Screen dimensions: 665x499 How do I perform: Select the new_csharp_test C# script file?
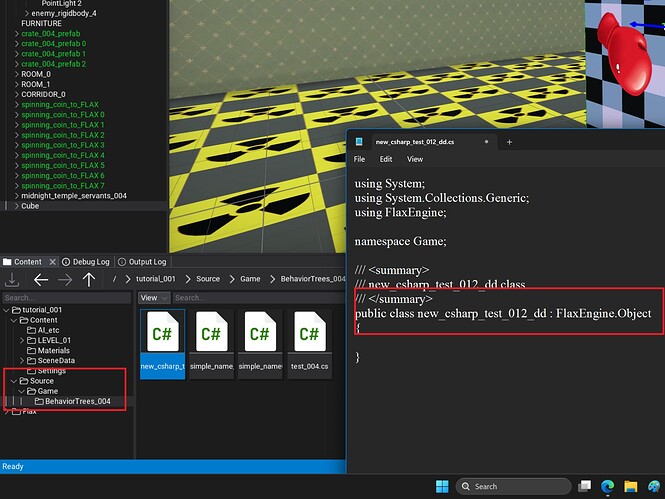click(162, 335)
